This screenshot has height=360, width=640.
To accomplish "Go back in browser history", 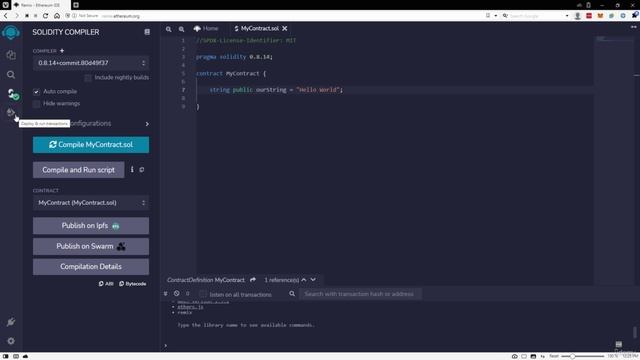I will (6, 16).
